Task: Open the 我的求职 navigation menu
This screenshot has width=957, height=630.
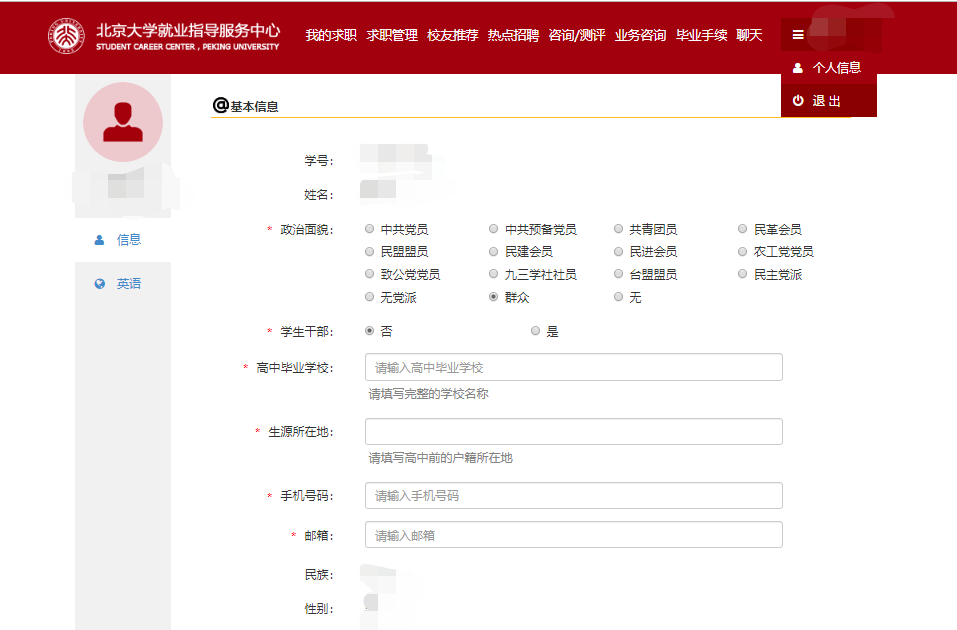Action: [331, 35]
